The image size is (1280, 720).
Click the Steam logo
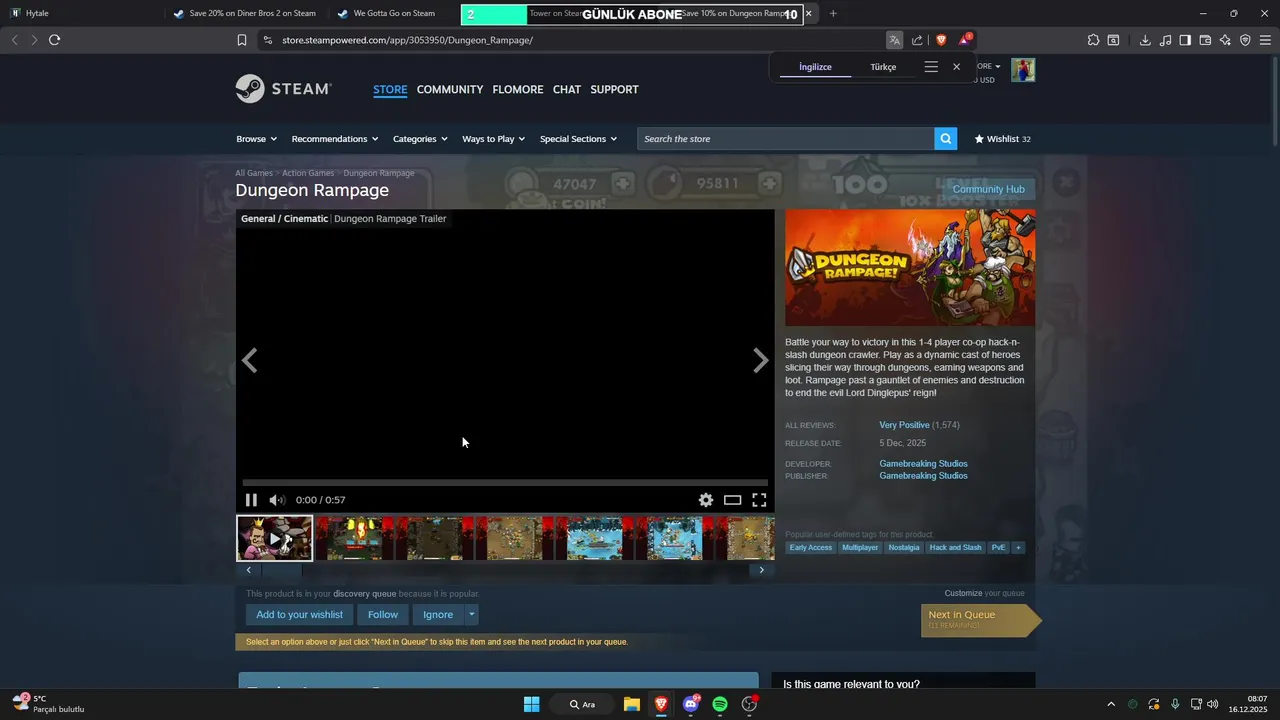pos(283,89)
